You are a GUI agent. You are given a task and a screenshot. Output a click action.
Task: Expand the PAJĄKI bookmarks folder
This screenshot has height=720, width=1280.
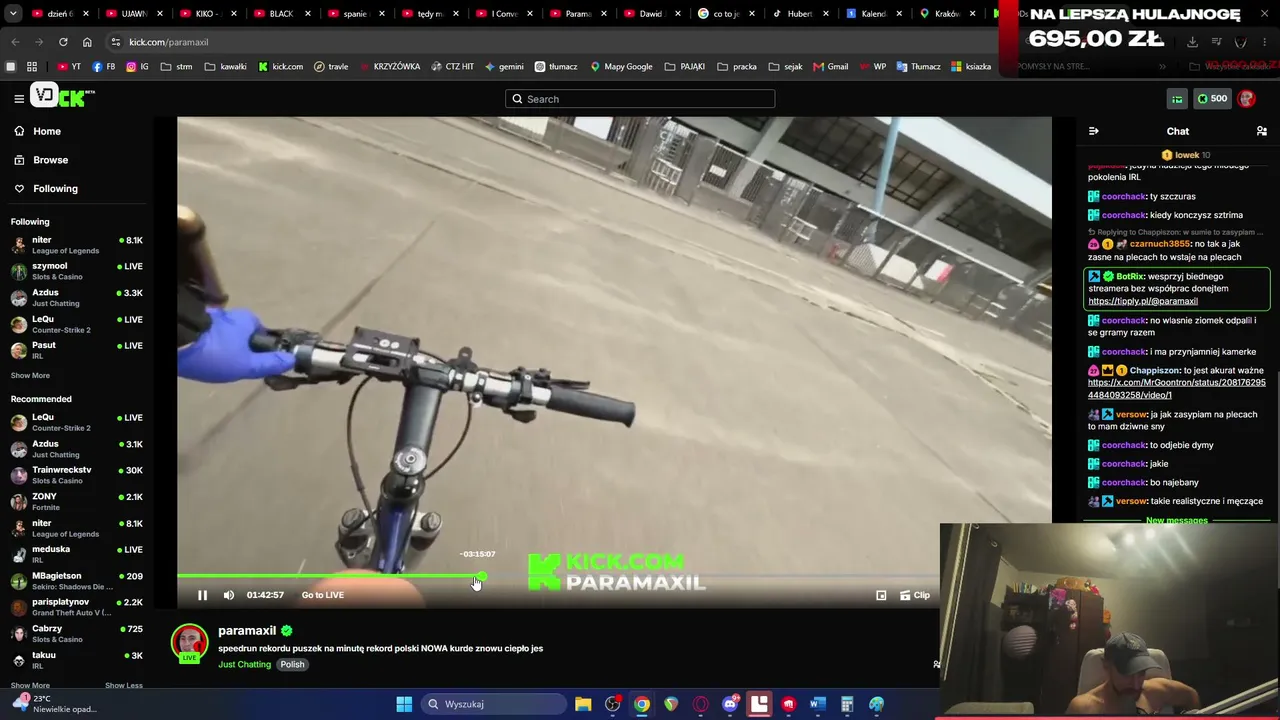pyautogui.click(x=685, y=67)
